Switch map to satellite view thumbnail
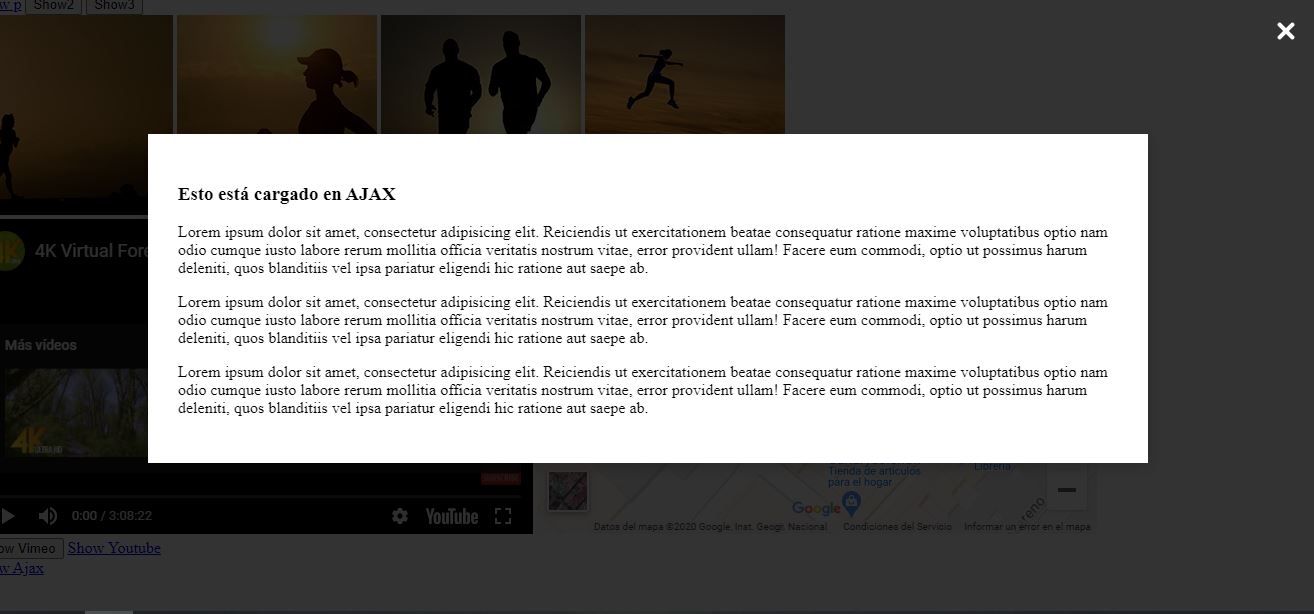 tap(568, 490)
